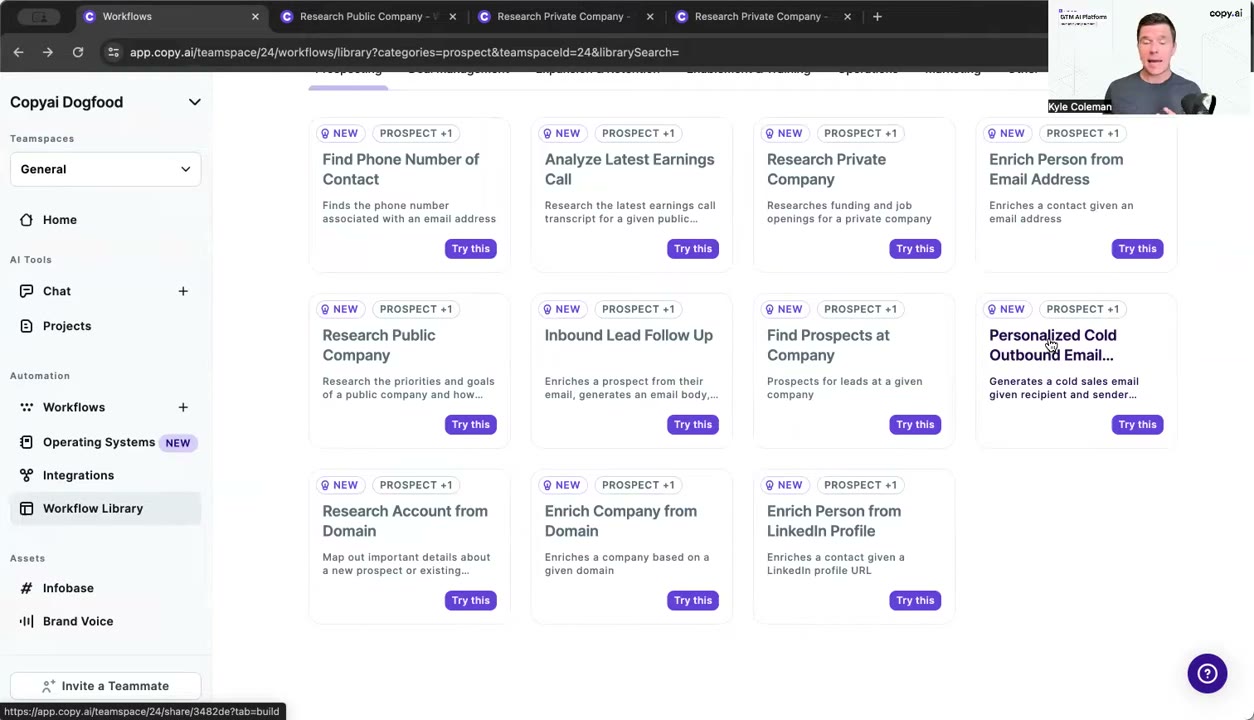This screenshot has width=1254, height=720.
Task: Click the Invite a Teammate person icon
Action: 48,686
